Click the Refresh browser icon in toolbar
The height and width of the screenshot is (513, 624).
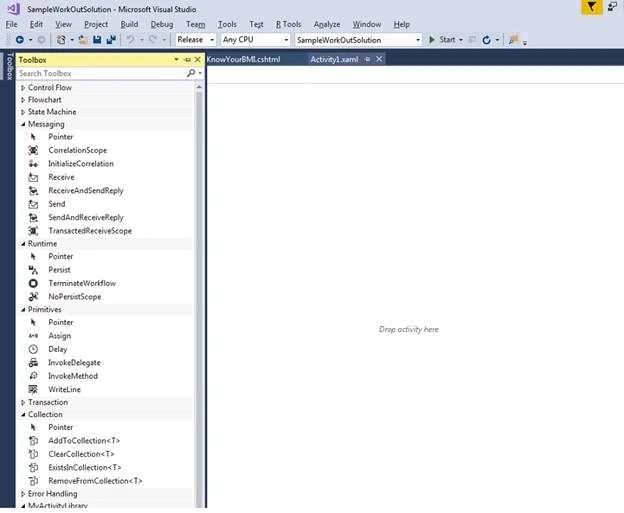point(486,40)
